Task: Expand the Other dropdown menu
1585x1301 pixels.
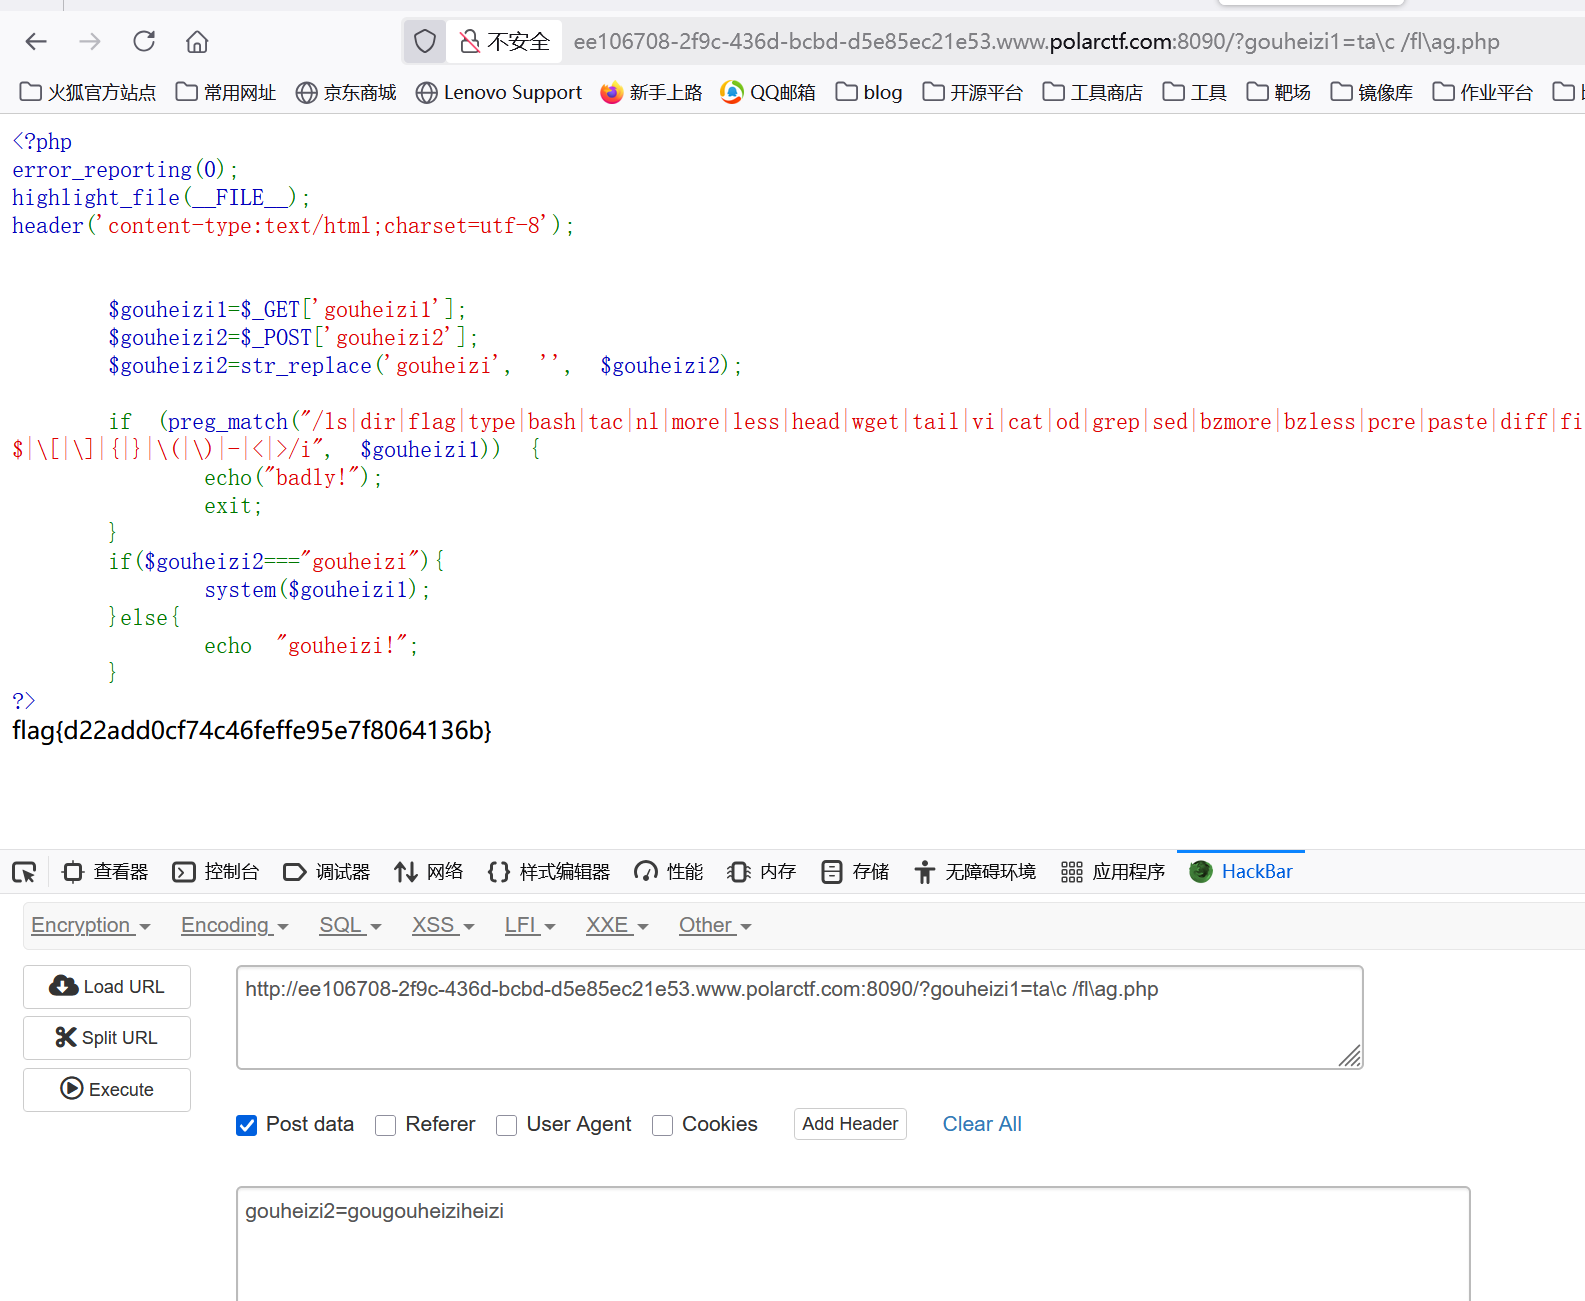Action: coord(715,925)
